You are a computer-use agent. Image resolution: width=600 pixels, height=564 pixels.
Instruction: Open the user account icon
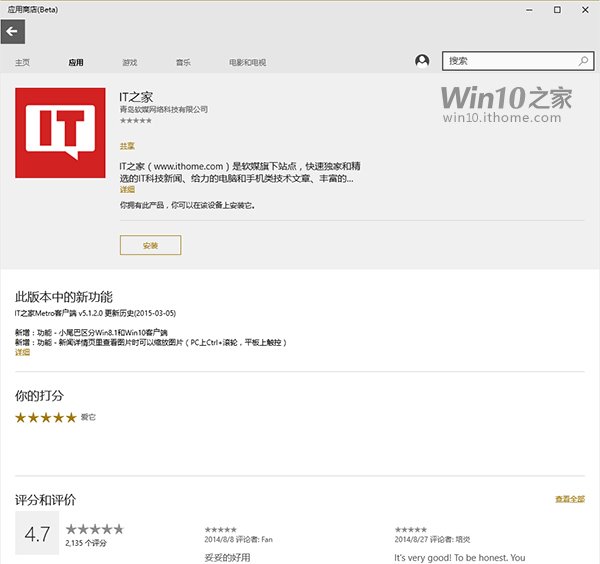422,61
